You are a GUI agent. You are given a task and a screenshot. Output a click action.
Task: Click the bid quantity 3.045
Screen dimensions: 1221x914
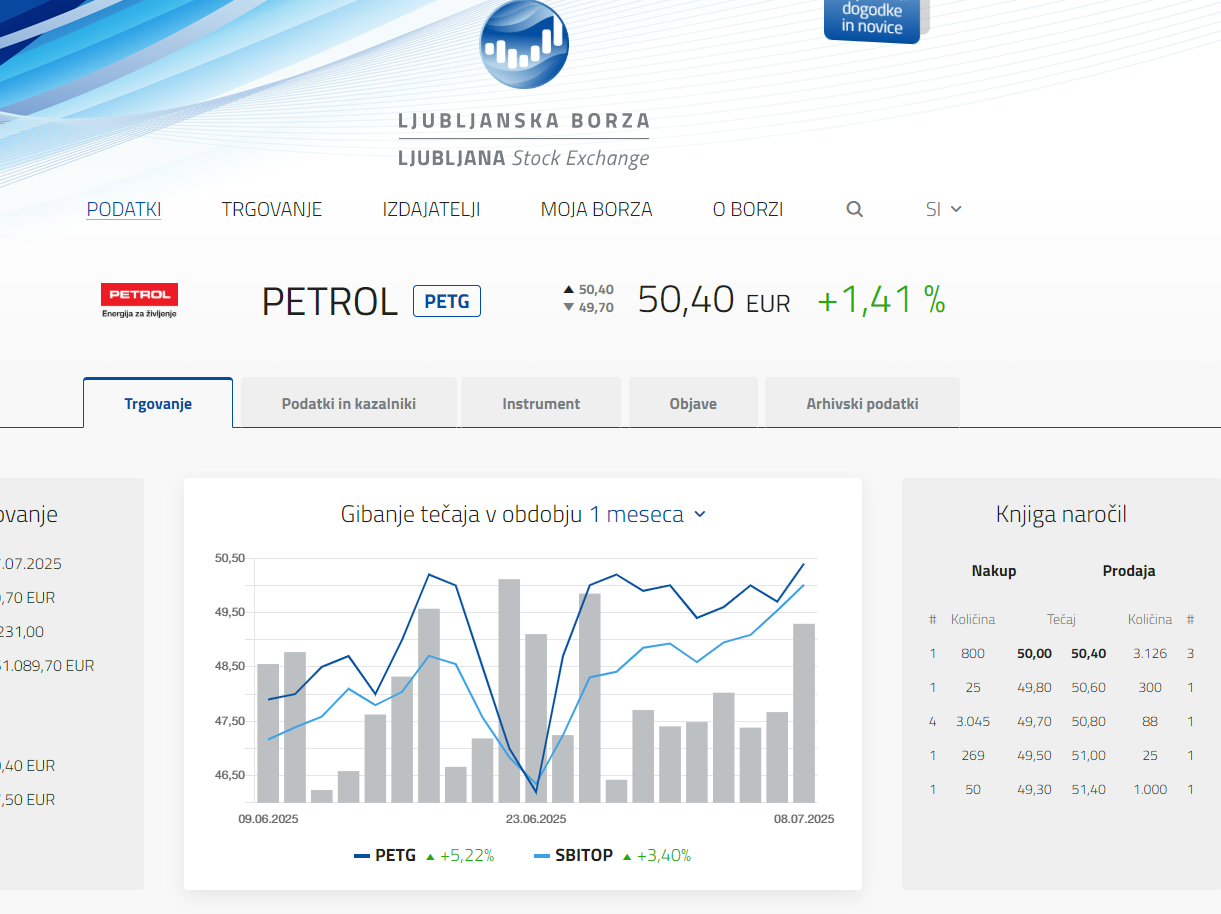[973, 721]
